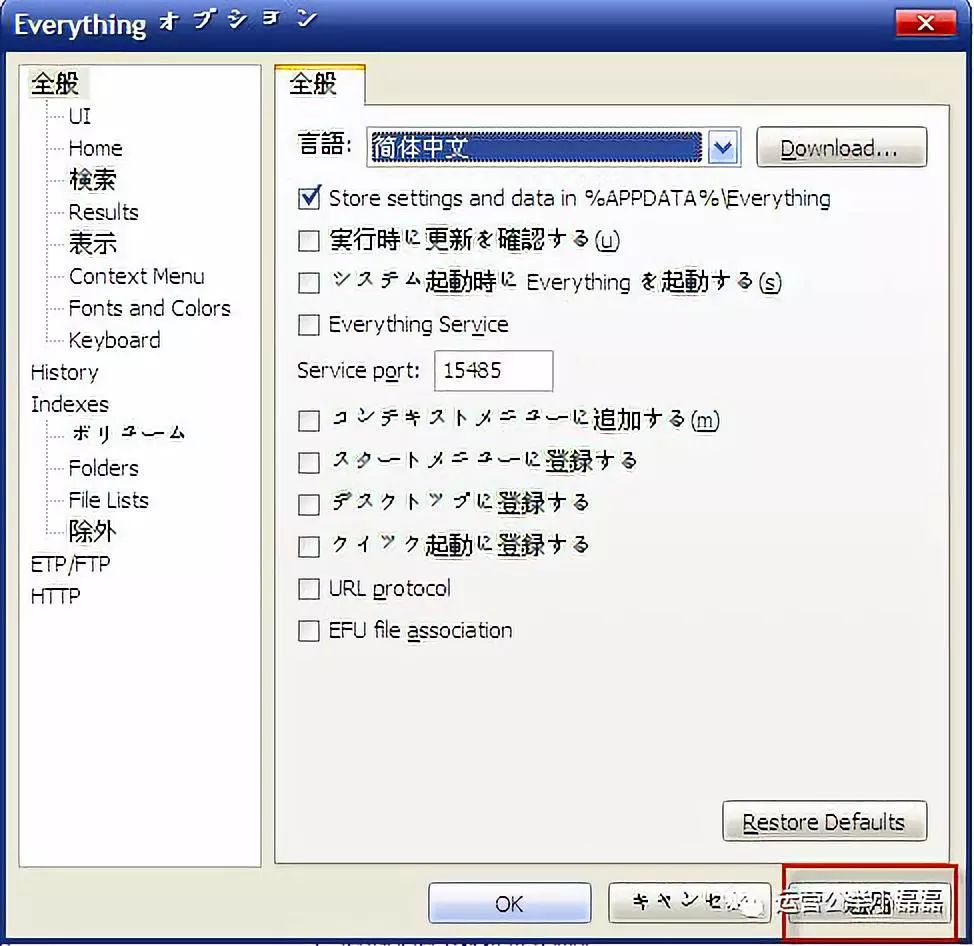Toggle Store settings in %APPDATA%\Everything checkbox
Image resolution: width=974 pixels, height=946 pixels.
309,198
